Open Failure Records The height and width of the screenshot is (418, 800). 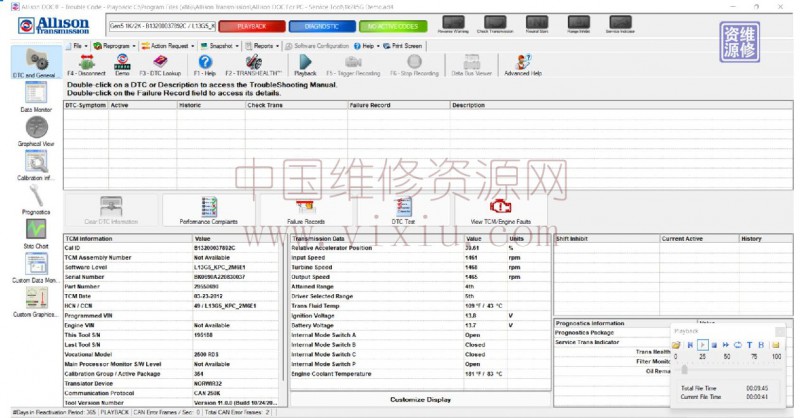(x=306, y=210)
